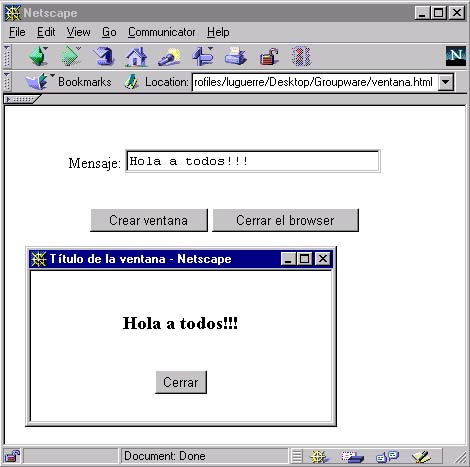
Task: Click the Stop traffic light icon
Action: [x=301, y=56]
